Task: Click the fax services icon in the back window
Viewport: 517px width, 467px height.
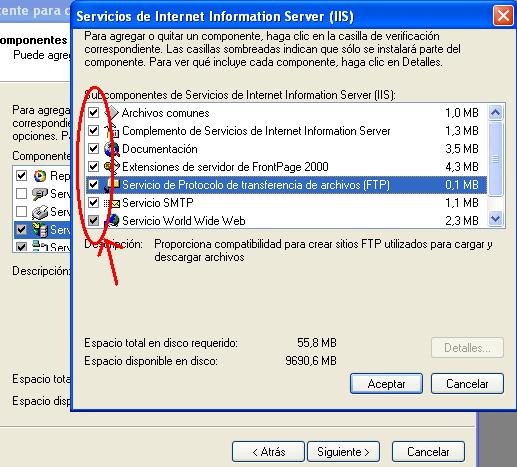Action: (40, 212)
